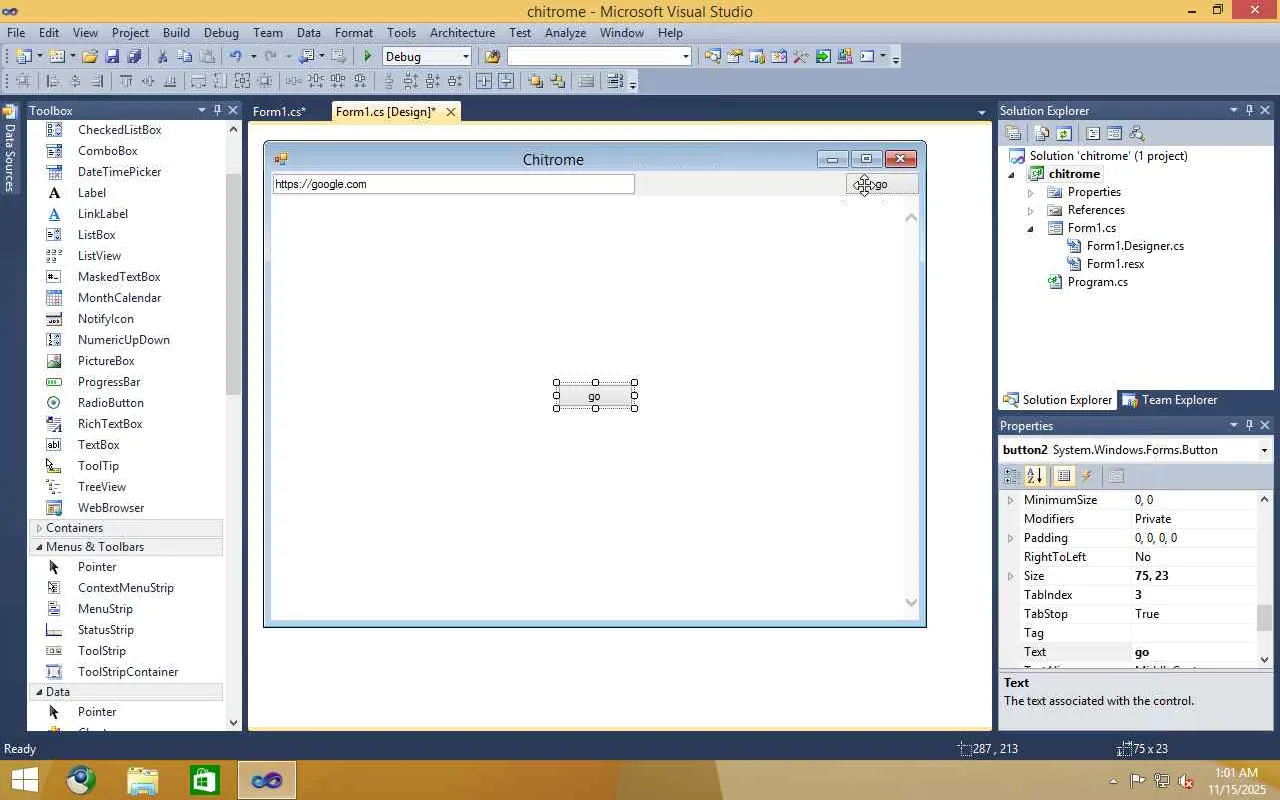The height and width of the screenshot is (800, 1280).
Task: Open the Debug menu
Action: coord(221,33)
